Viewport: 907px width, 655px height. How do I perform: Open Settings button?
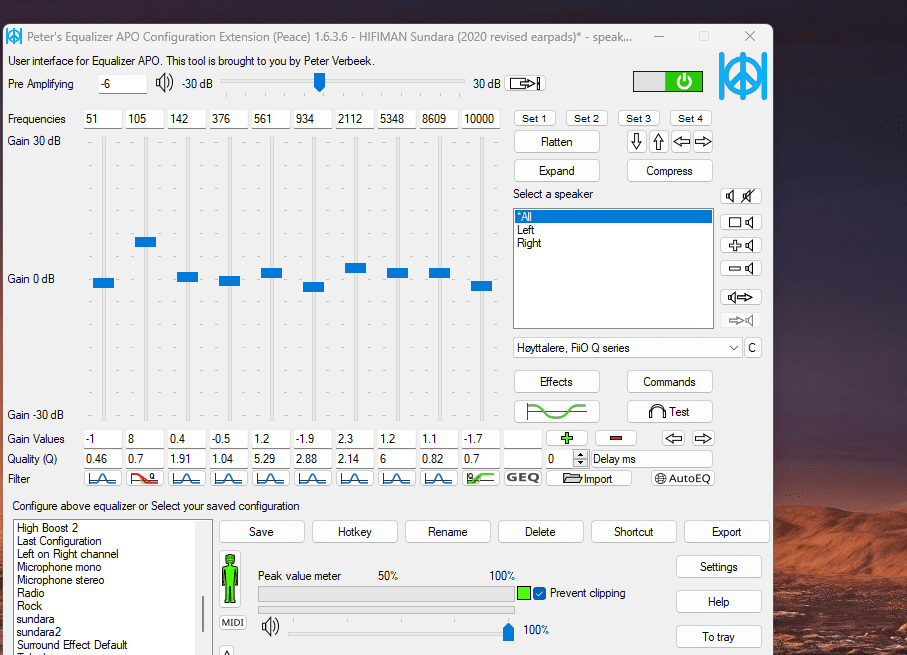click(718, 566)
